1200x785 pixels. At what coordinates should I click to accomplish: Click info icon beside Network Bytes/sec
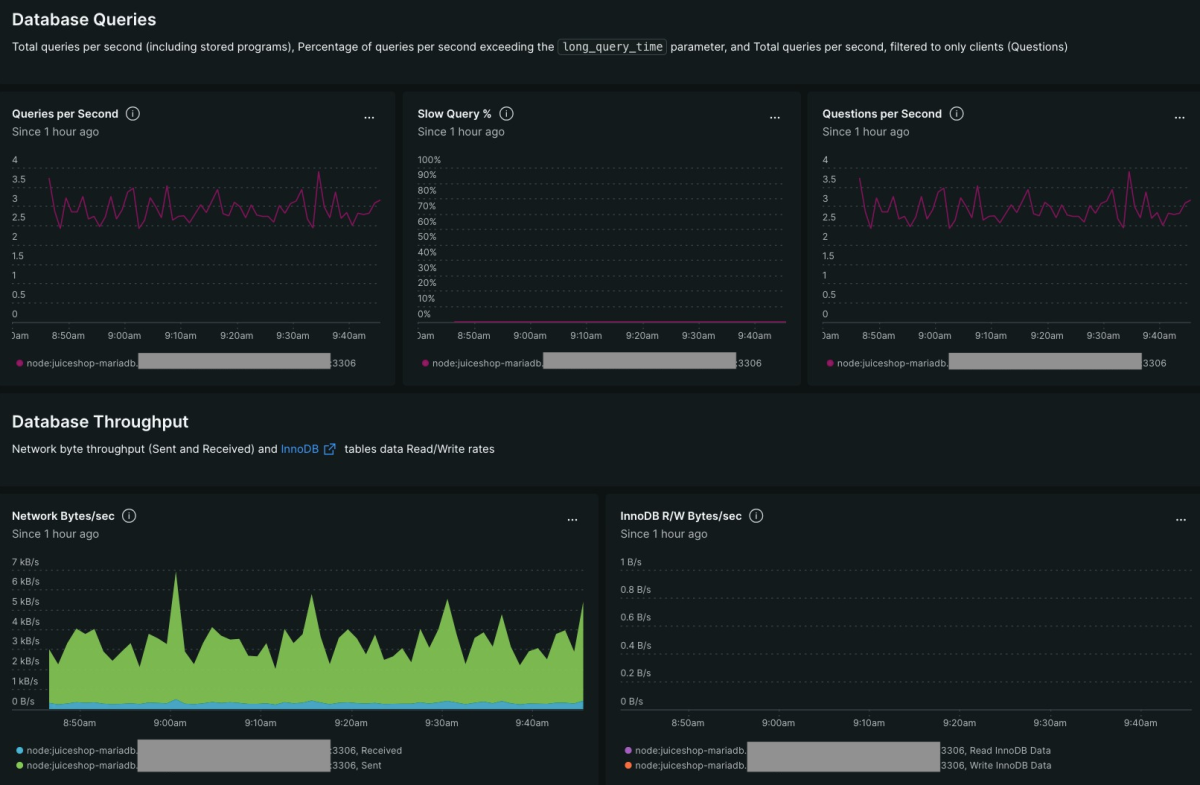[129, 516]
